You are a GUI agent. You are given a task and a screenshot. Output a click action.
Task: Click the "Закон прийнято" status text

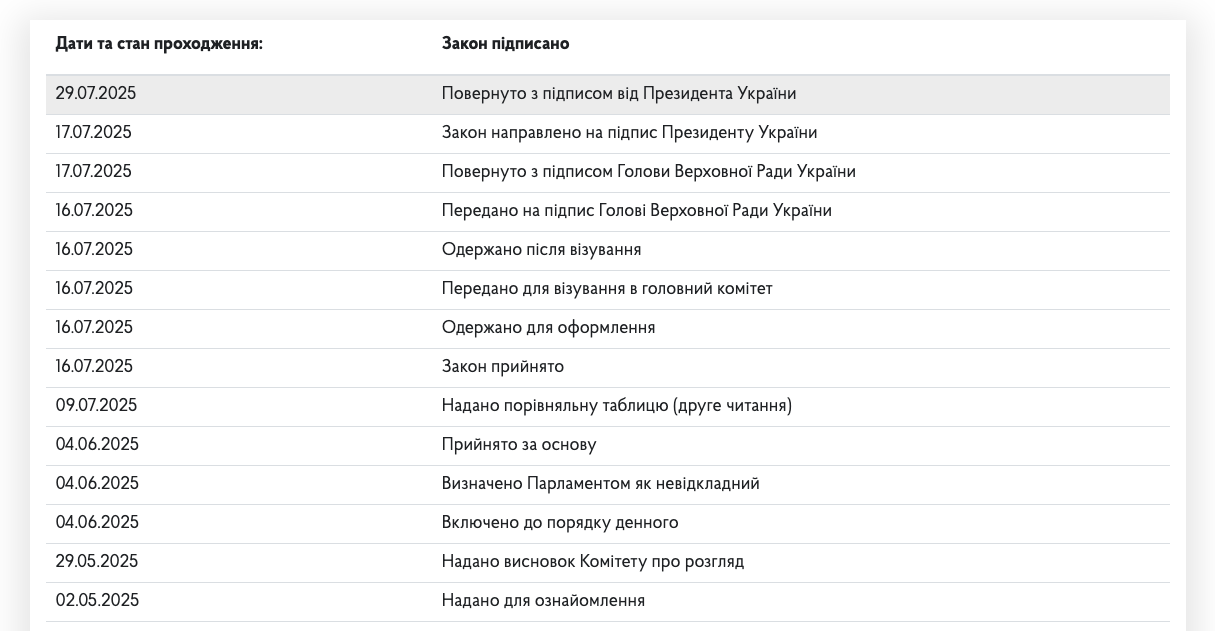click(x=502, y=367)
